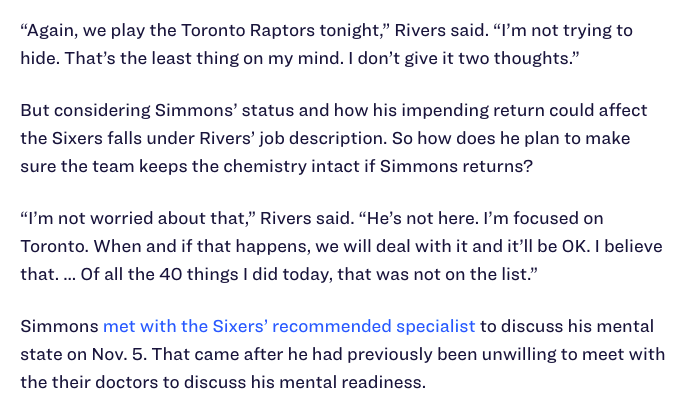Click the word "Simmons" before the blue link
The image size is (677, 396).
tap(59, 326)
